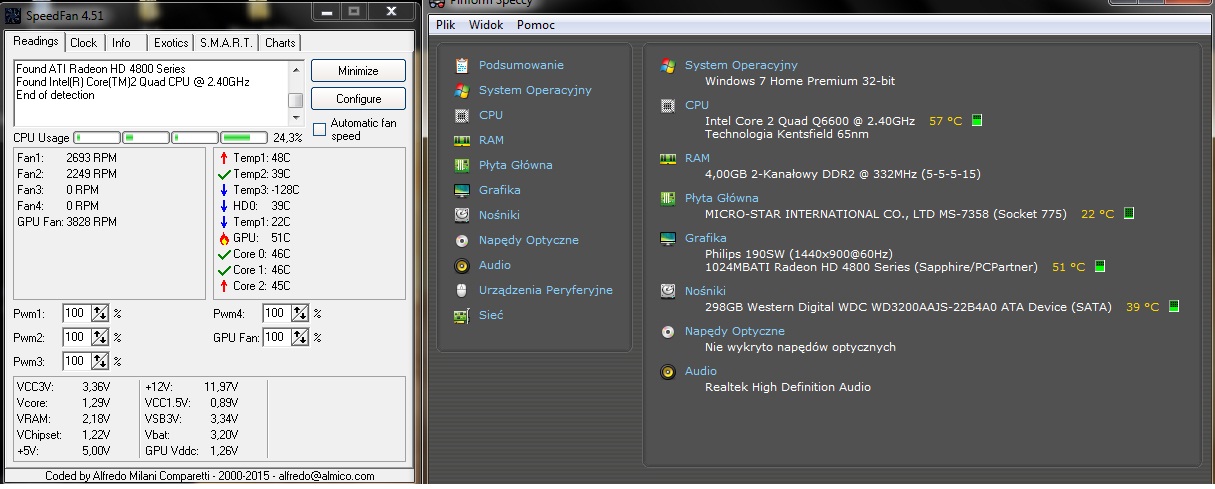Click the green graphics temperature indicator beside 51 °C

point(1099,267)
